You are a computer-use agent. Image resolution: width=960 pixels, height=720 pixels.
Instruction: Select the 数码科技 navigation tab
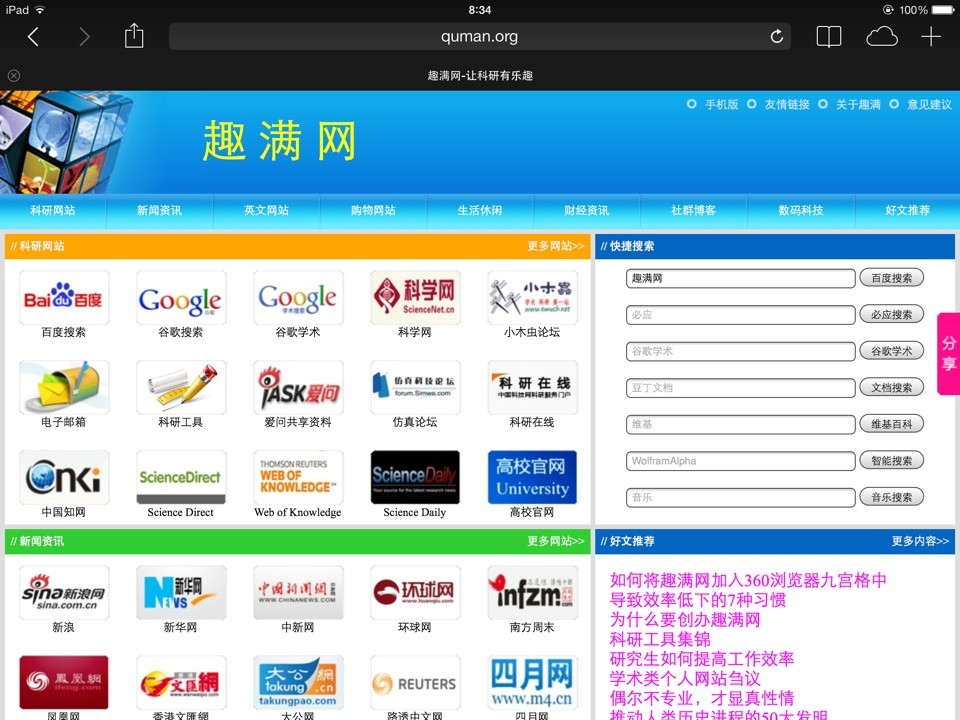(801, 211)
